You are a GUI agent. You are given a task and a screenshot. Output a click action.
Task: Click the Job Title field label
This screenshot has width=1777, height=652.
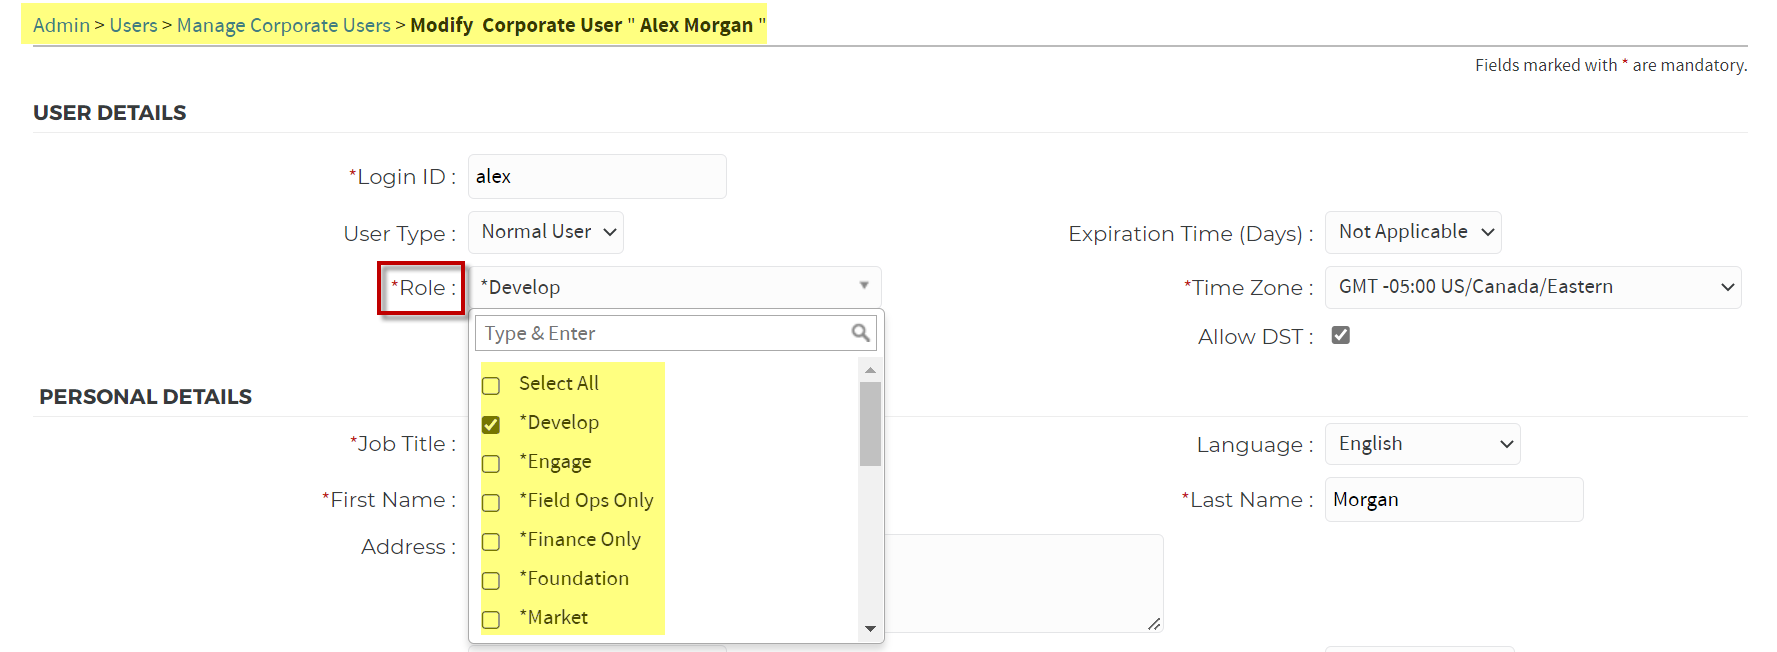click(403, 444)
